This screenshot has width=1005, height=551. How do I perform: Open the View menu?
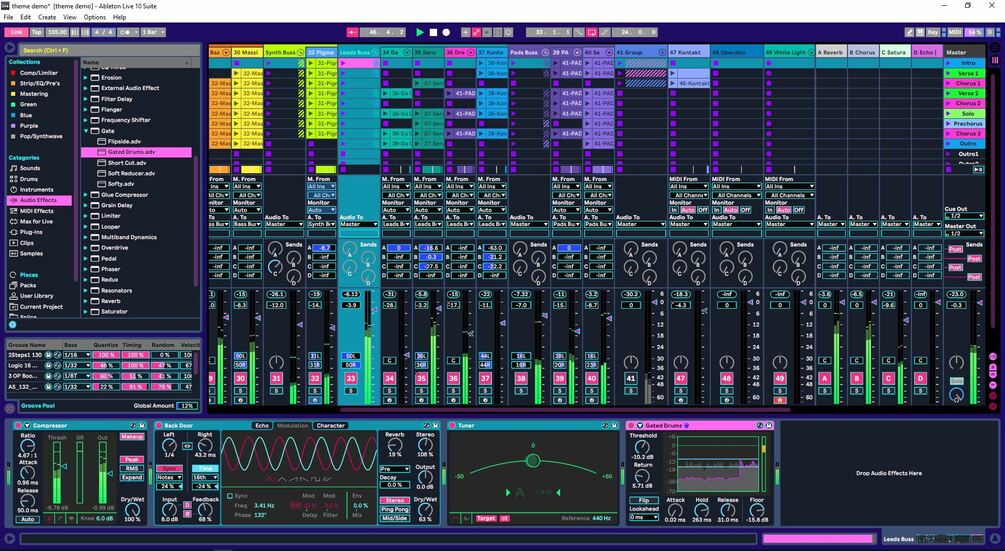click(70, 17)
